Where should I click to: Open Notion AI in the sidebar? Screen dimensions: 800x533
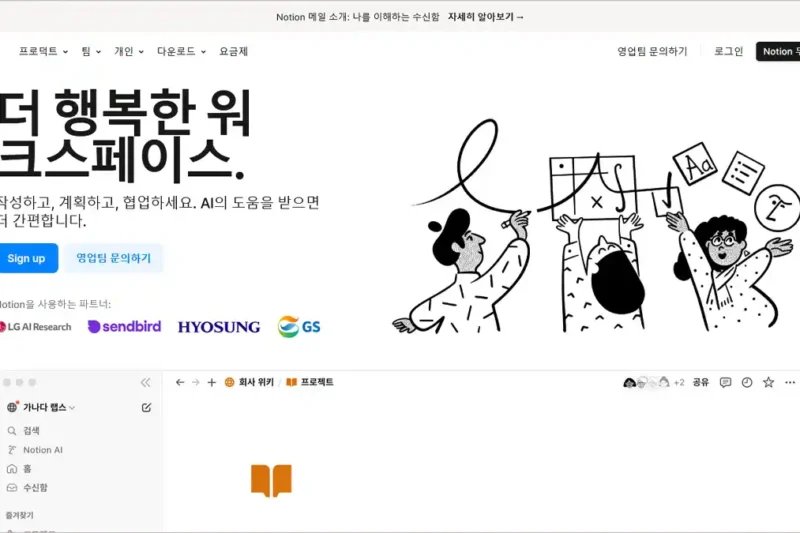pos(35,450)
